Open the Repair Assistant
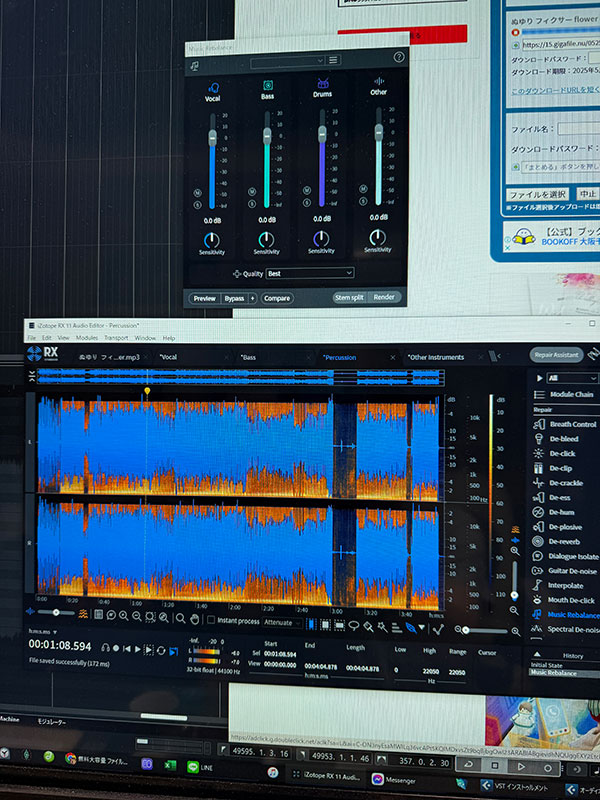This screenshot has height=800, width=600. tap(557, 355)
